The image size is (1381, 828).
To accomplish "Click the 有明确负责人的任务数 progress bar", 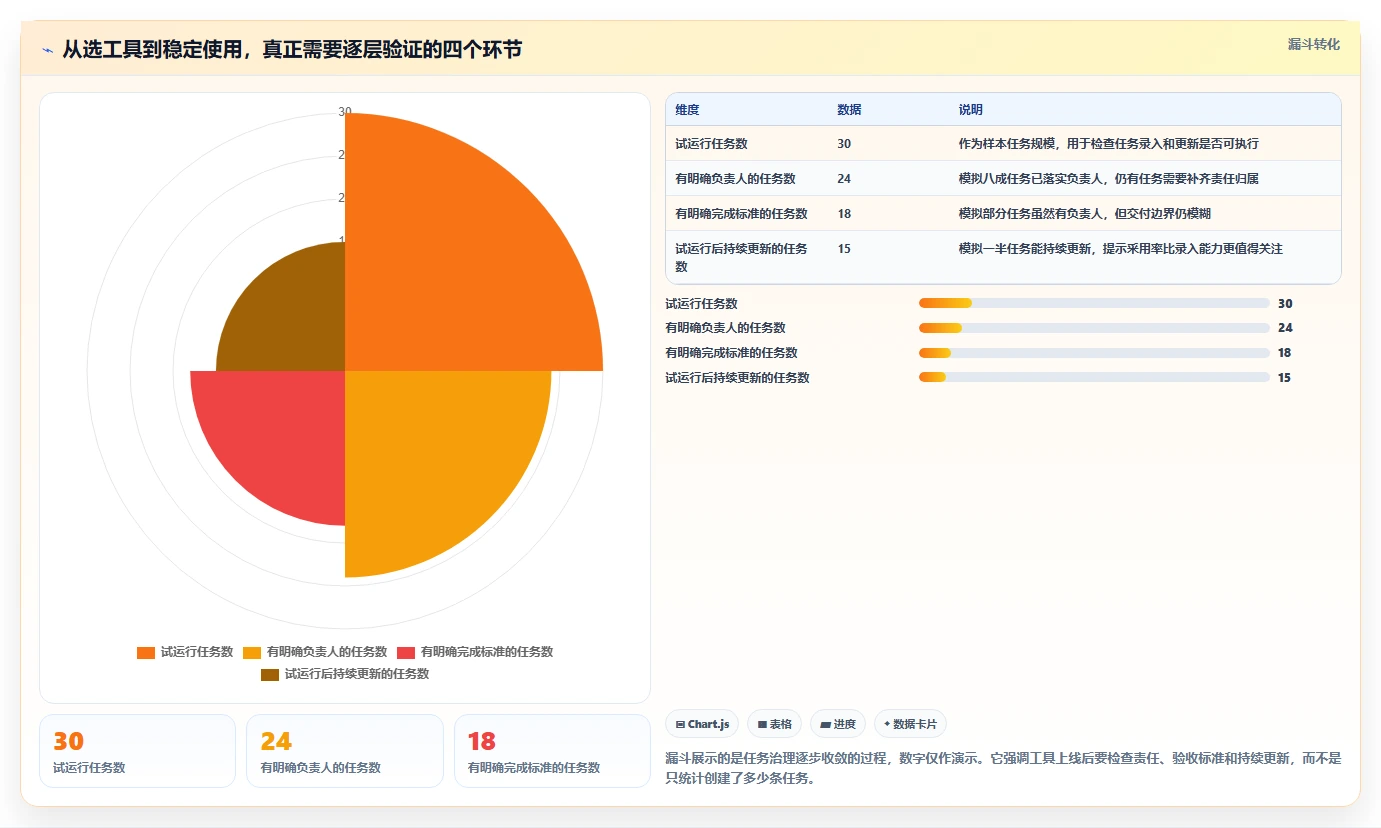I will pos(1094,328).
